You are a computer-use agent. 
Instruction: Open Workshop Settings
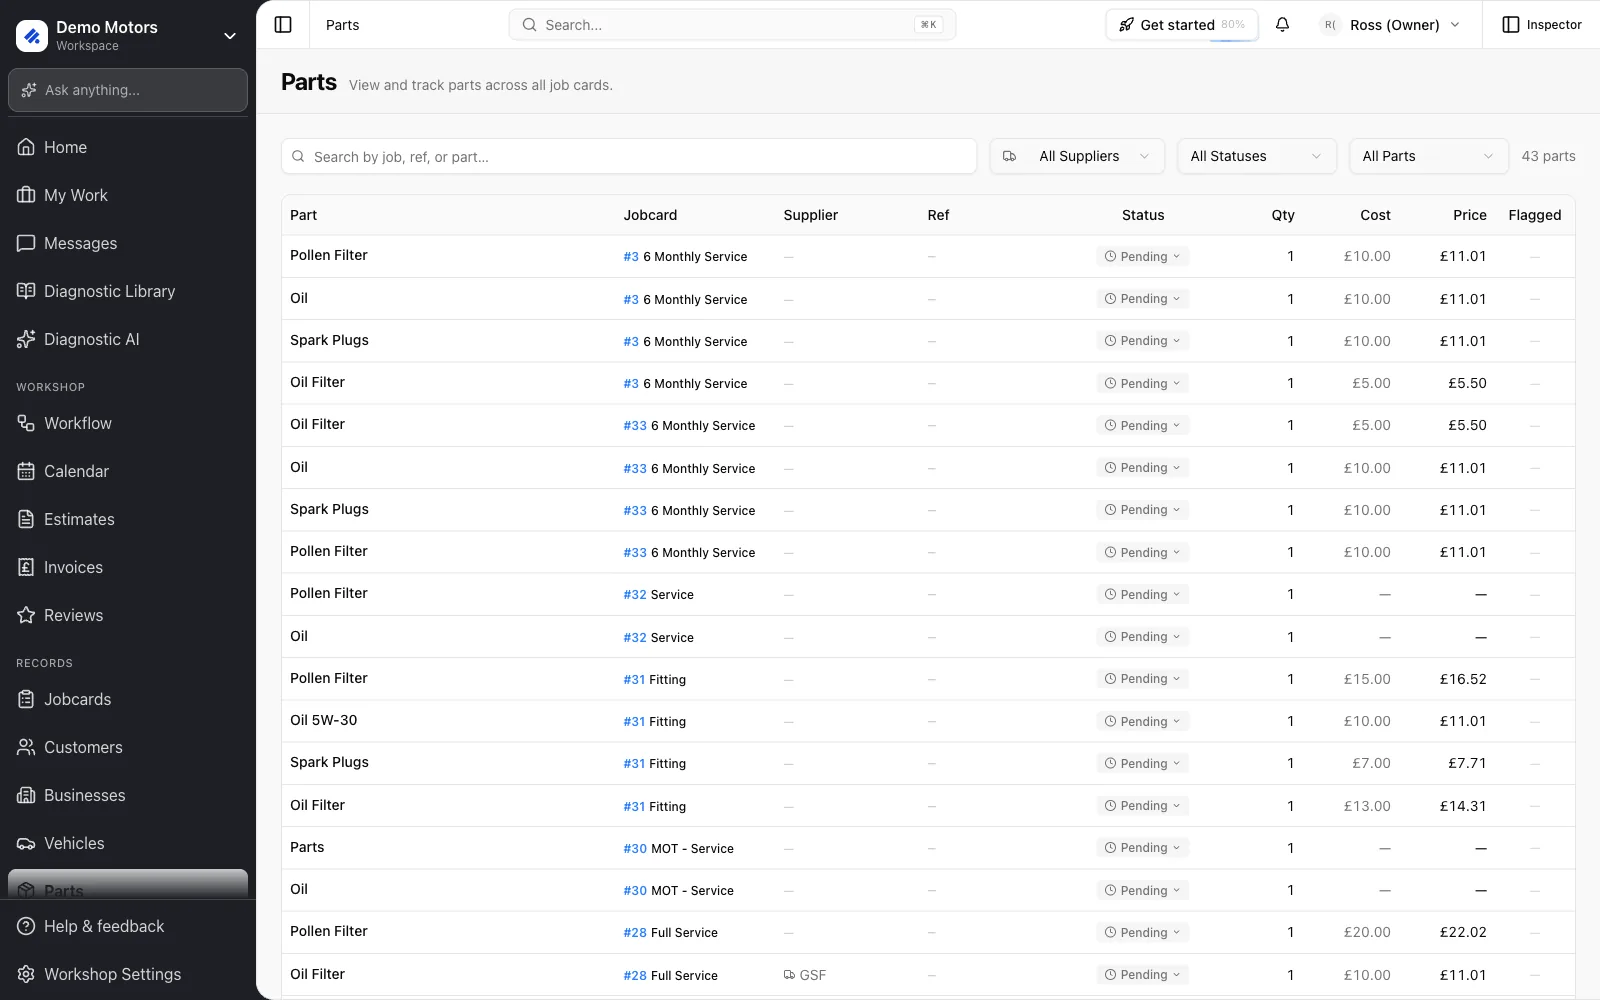pyautogui.click(x=128, y=974)
